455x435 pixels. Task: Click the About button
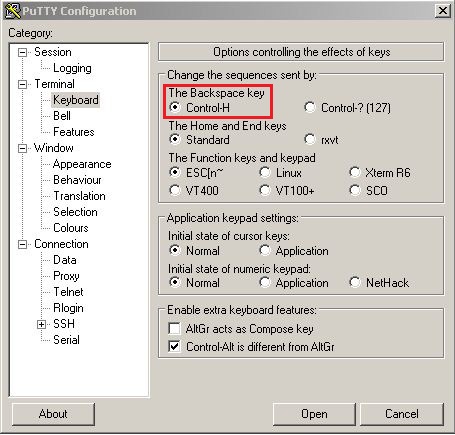53,414
